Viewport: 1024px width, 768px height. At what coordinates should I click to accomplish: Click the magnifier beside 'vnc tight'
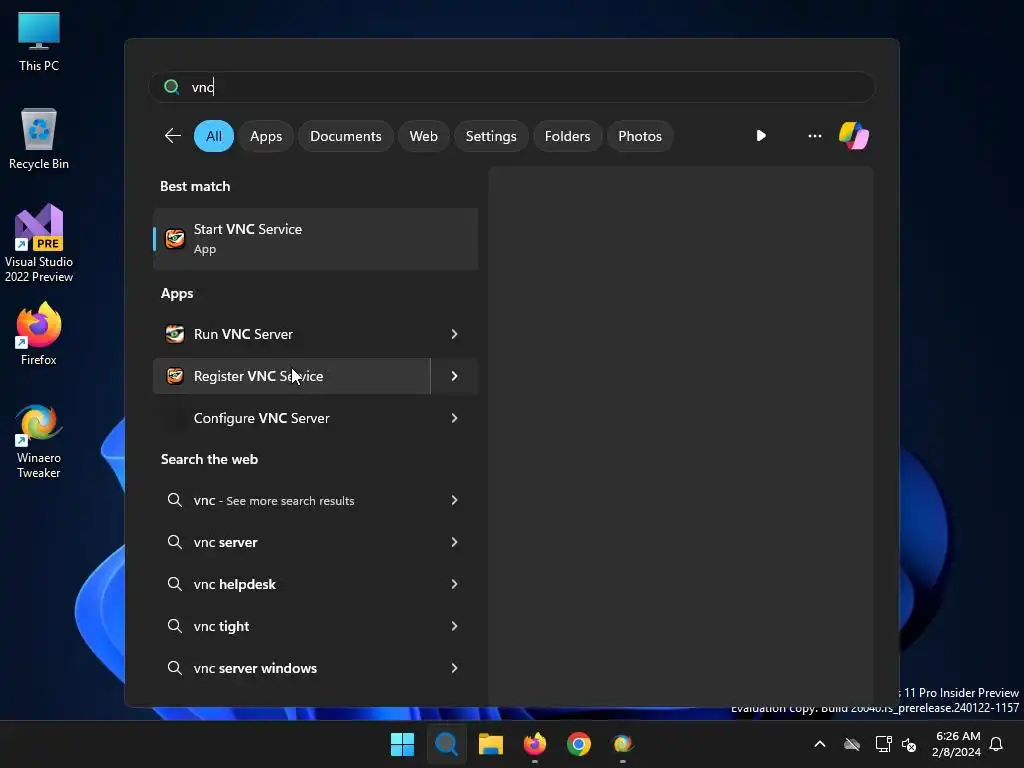(174, 626)
